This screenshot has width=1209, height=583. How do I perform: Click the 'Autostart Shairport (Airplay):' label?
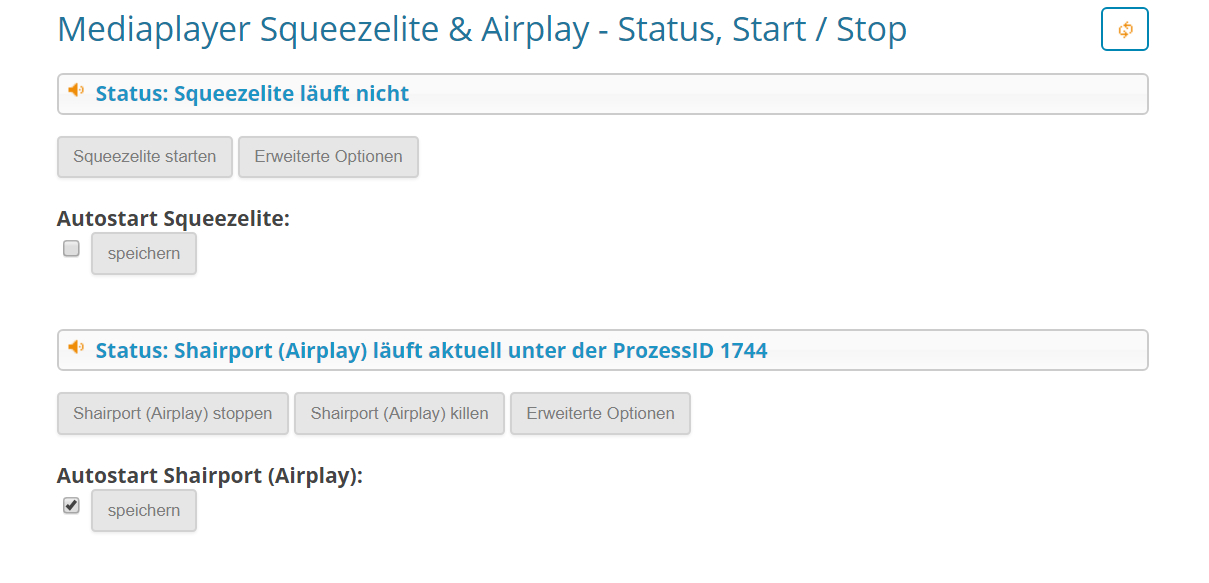tap(210, 475)
